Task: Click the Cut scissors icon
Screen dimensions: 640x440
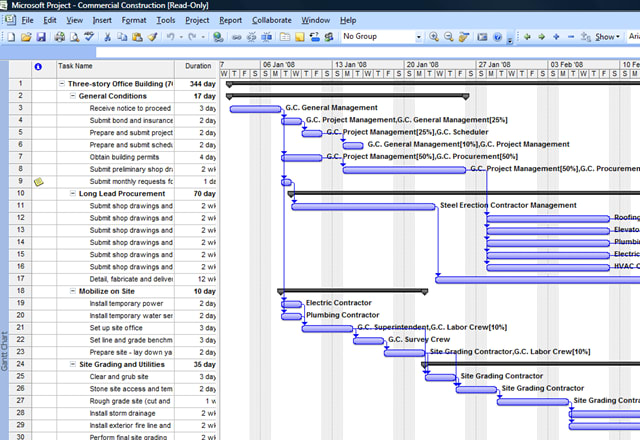Action: point(107,37)
